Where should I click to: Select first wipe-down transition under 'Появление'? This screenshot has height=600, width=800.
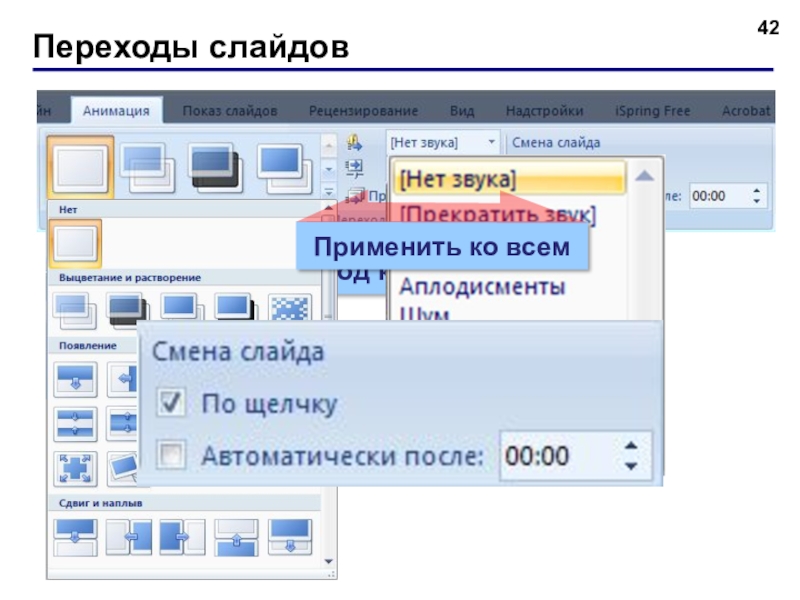tap(76, 380)
